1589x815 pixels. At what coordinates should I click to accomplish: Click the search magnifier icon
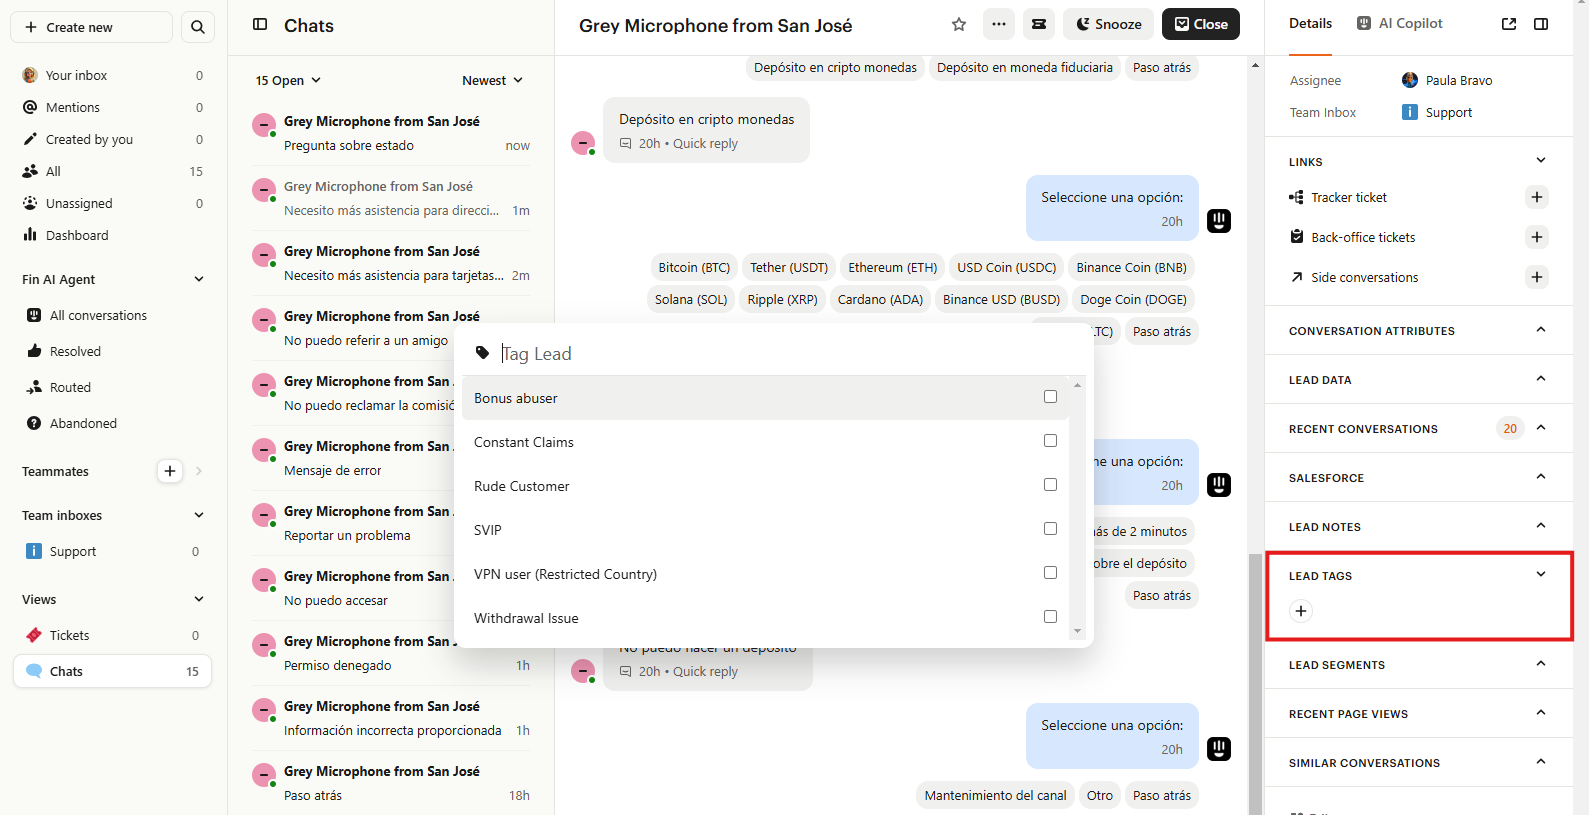pyautogui.click(x=198, y=27)
